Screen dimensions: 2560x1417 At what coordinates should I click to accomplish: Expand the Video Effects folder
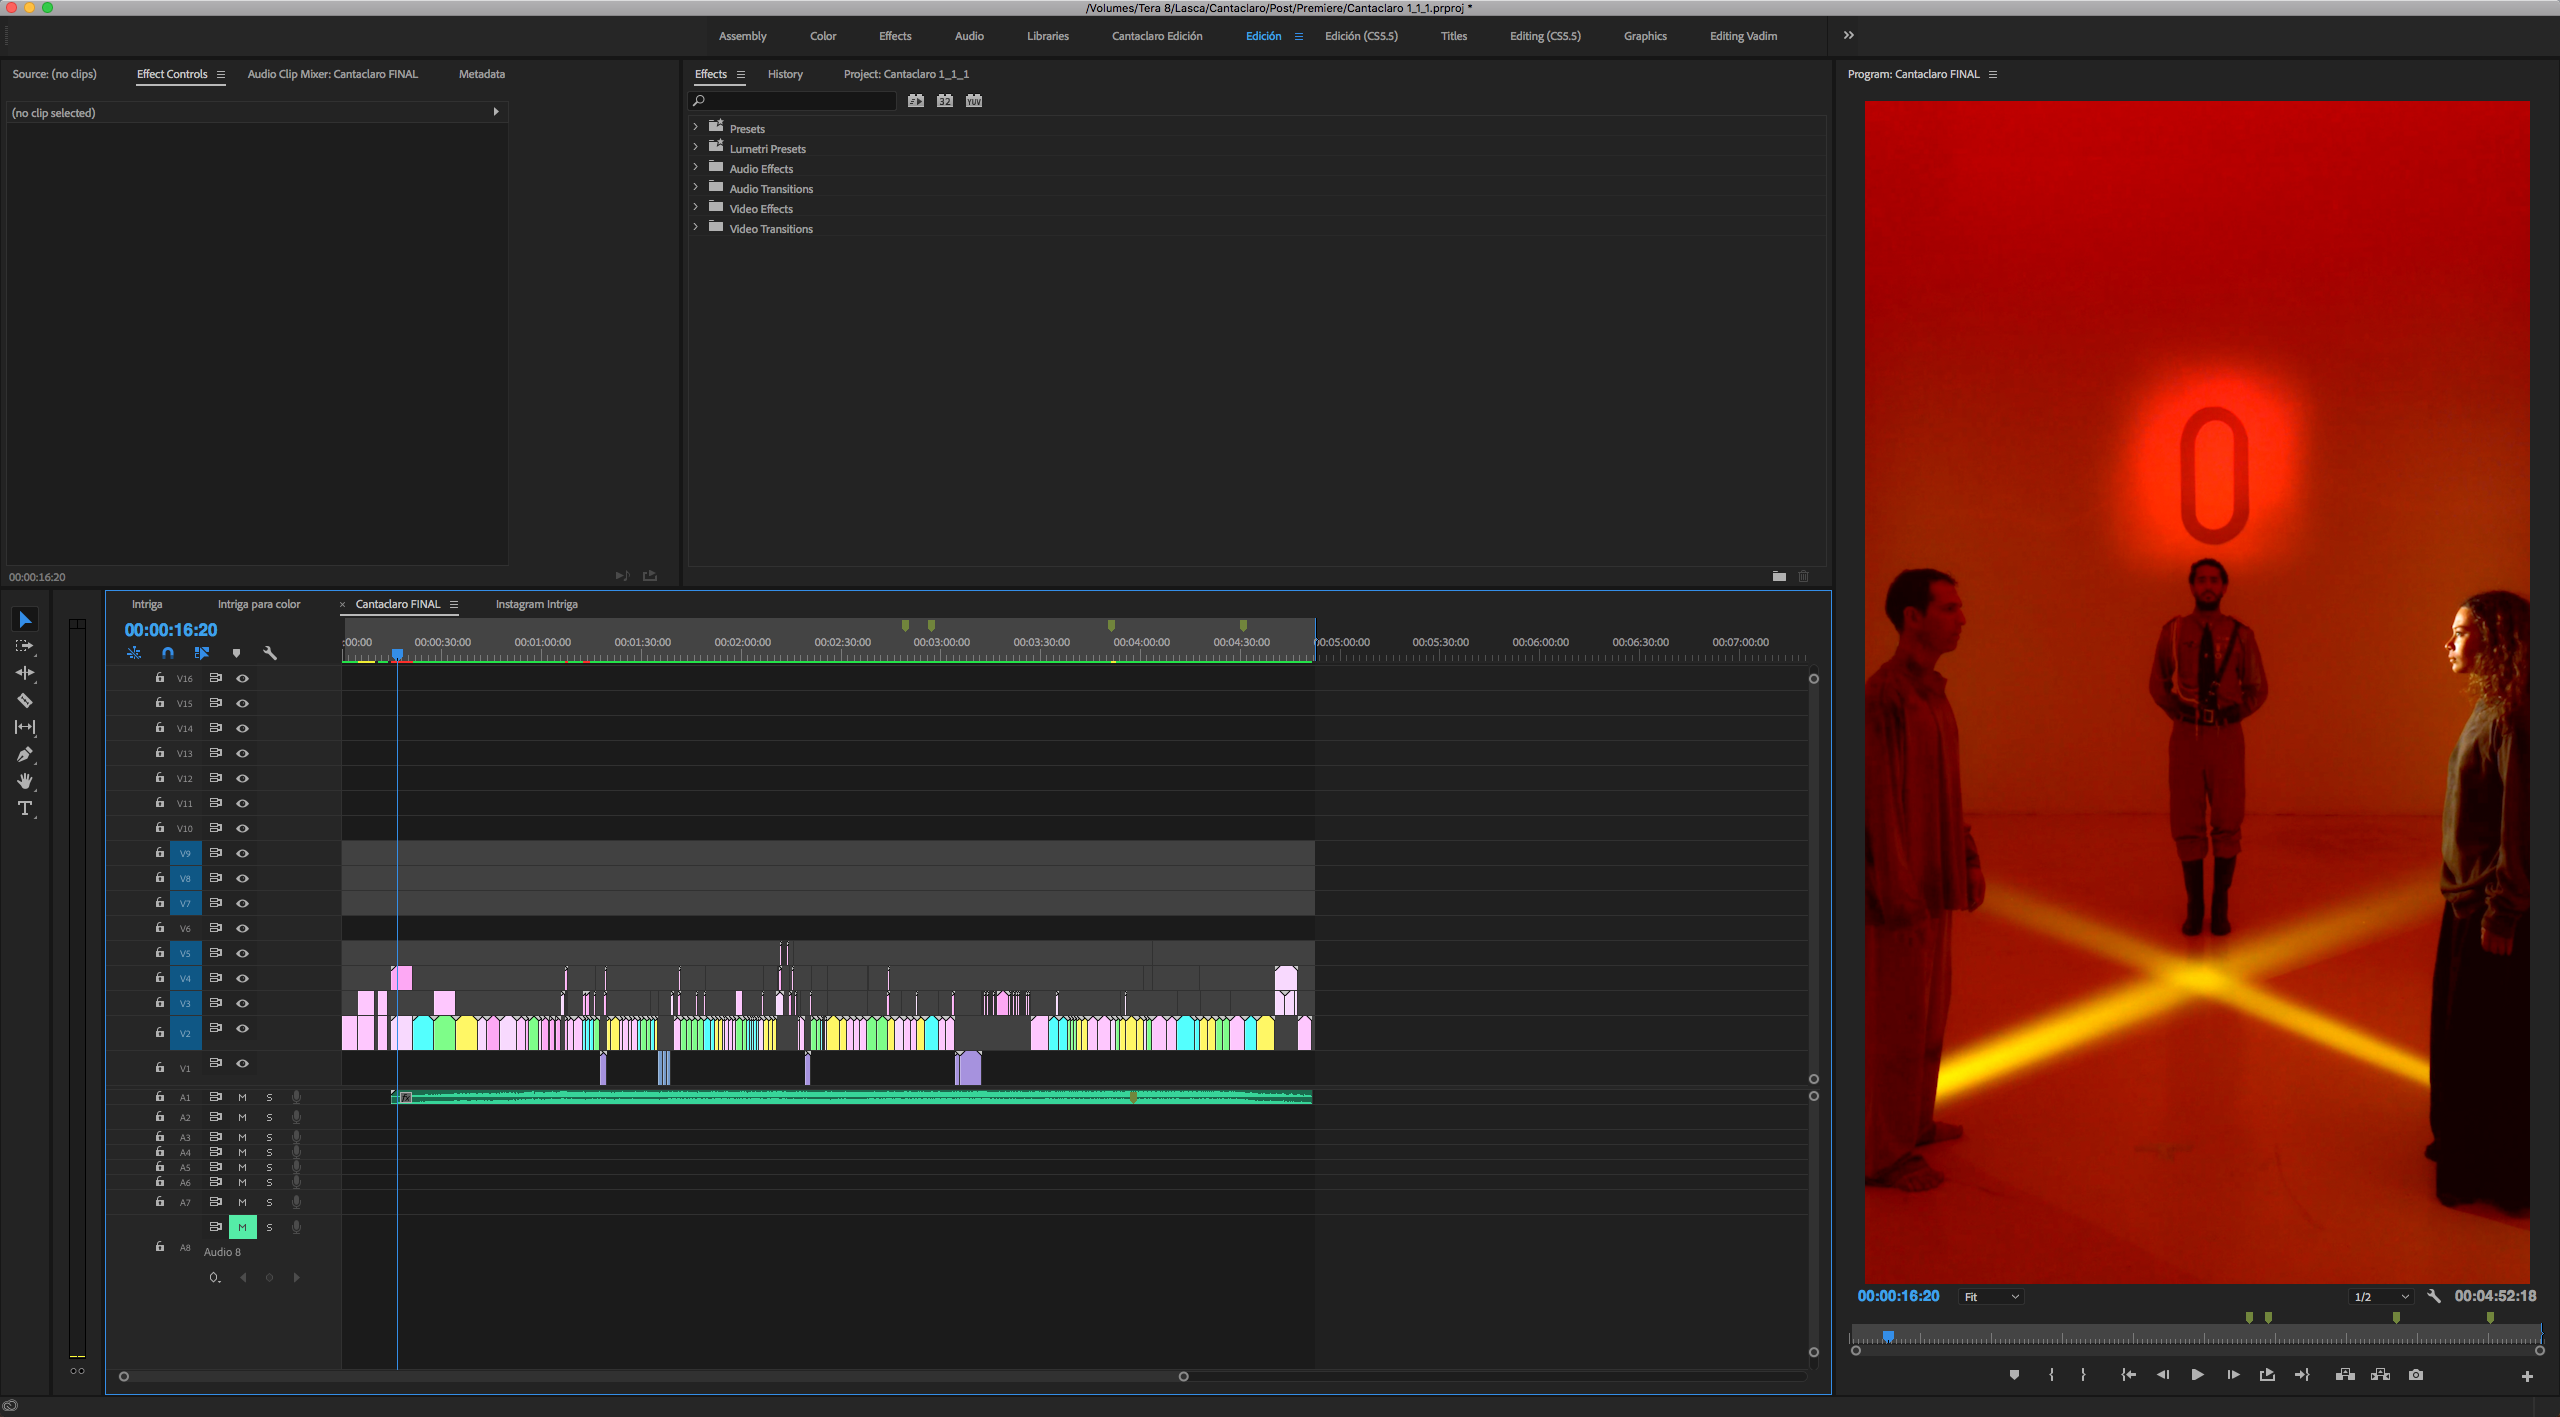coord(695,207)
